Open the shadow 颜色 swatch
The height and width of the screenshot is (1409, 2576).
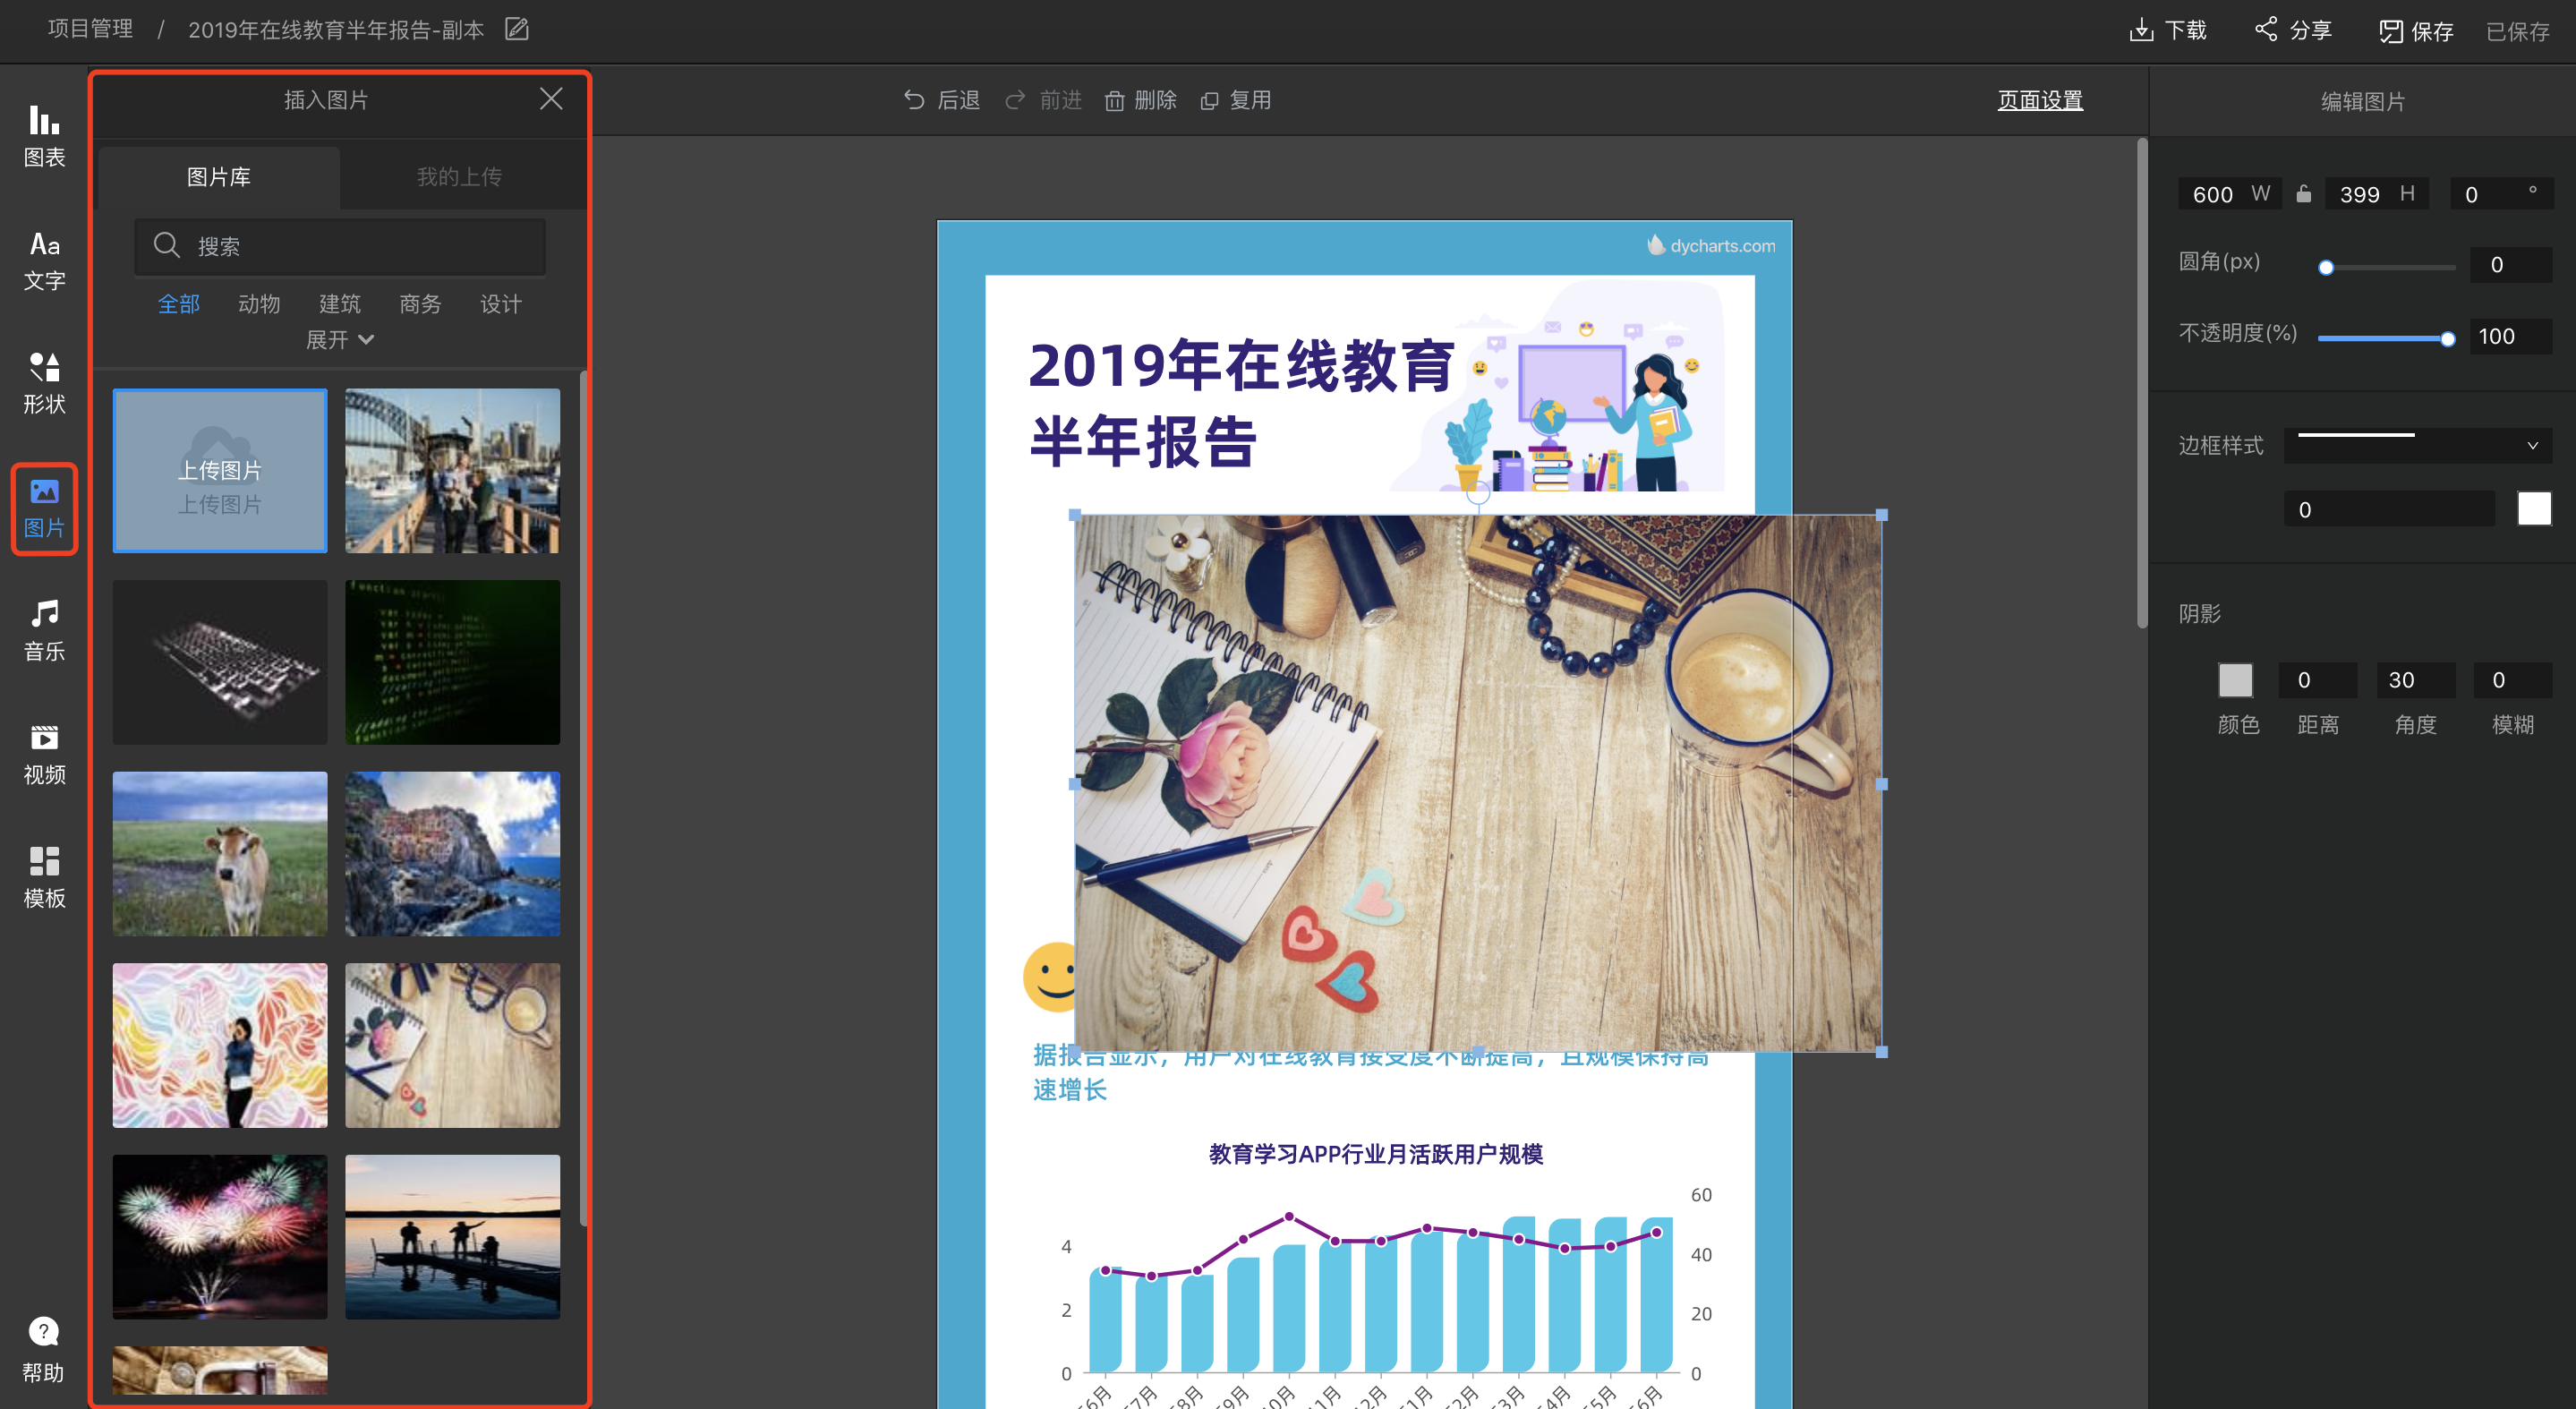[2235, 680]
